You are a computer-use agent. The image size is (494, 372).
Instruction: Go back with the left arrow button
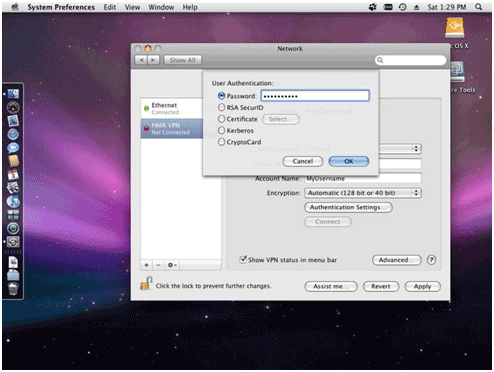click(x=141, y=60)
